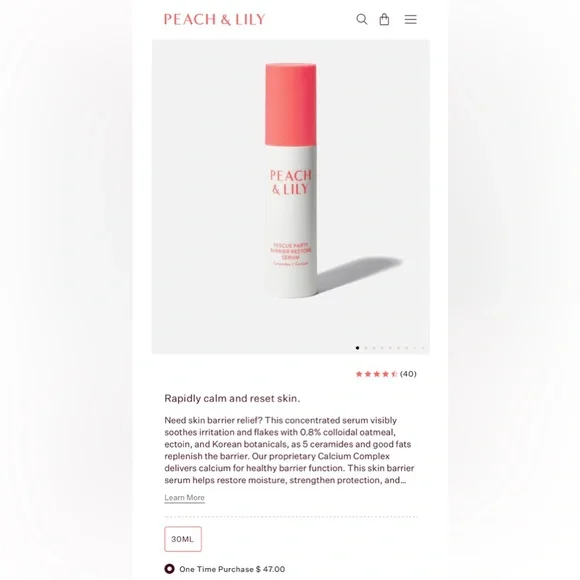580x580 pixels.
Task: Open the shopping bag icon
Action: point(384,19)
